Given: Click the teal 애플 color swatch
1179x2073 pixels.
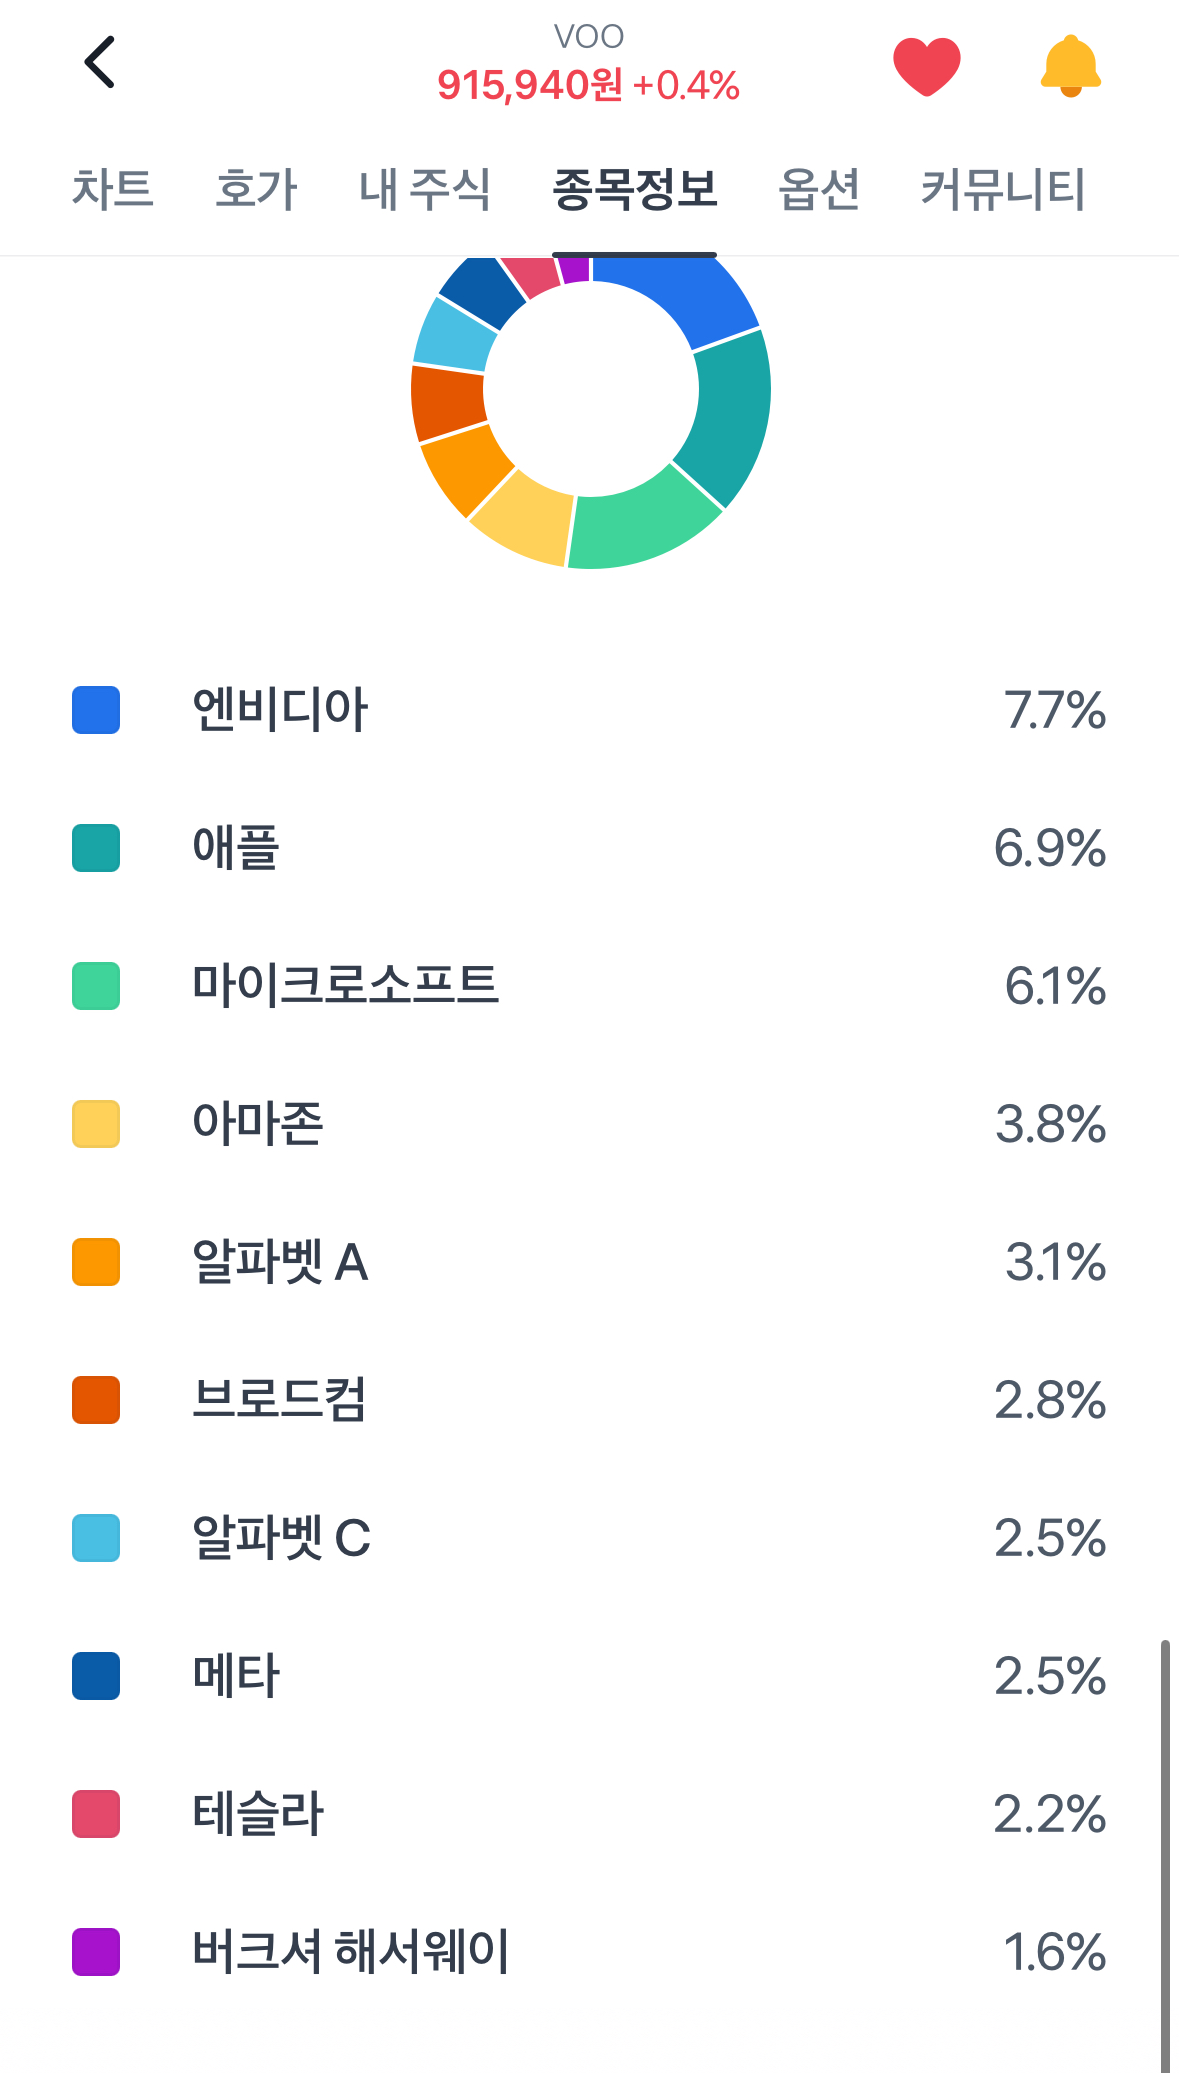Looking at the screenshot, I should coord(96,848).
